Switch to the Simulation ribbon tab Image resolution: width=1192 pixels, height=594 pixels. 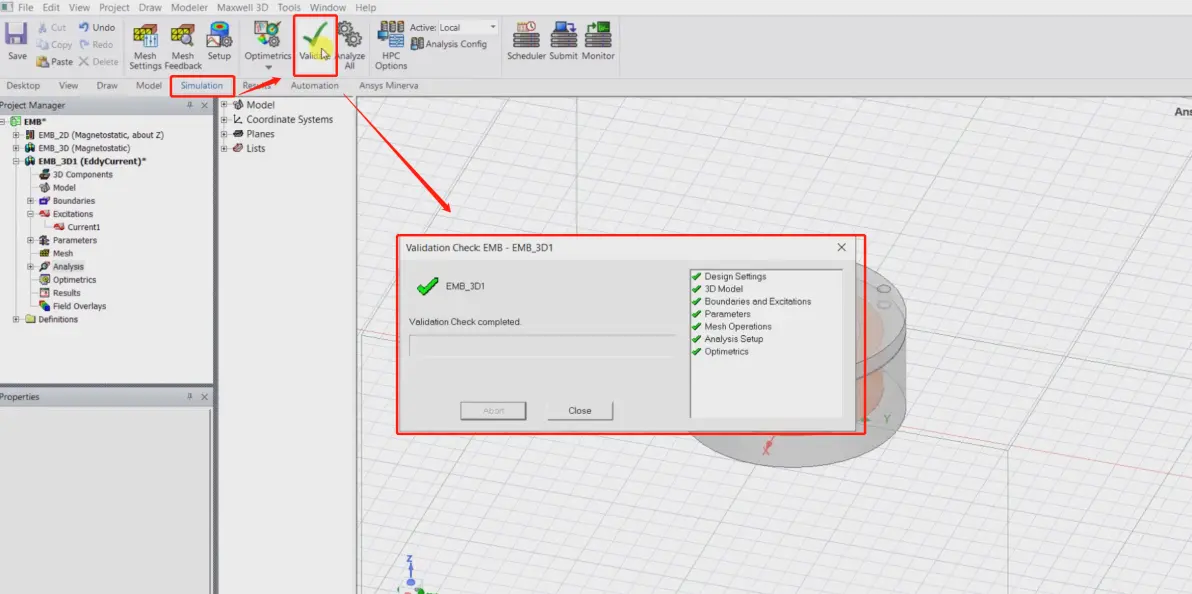coord(201,86)
